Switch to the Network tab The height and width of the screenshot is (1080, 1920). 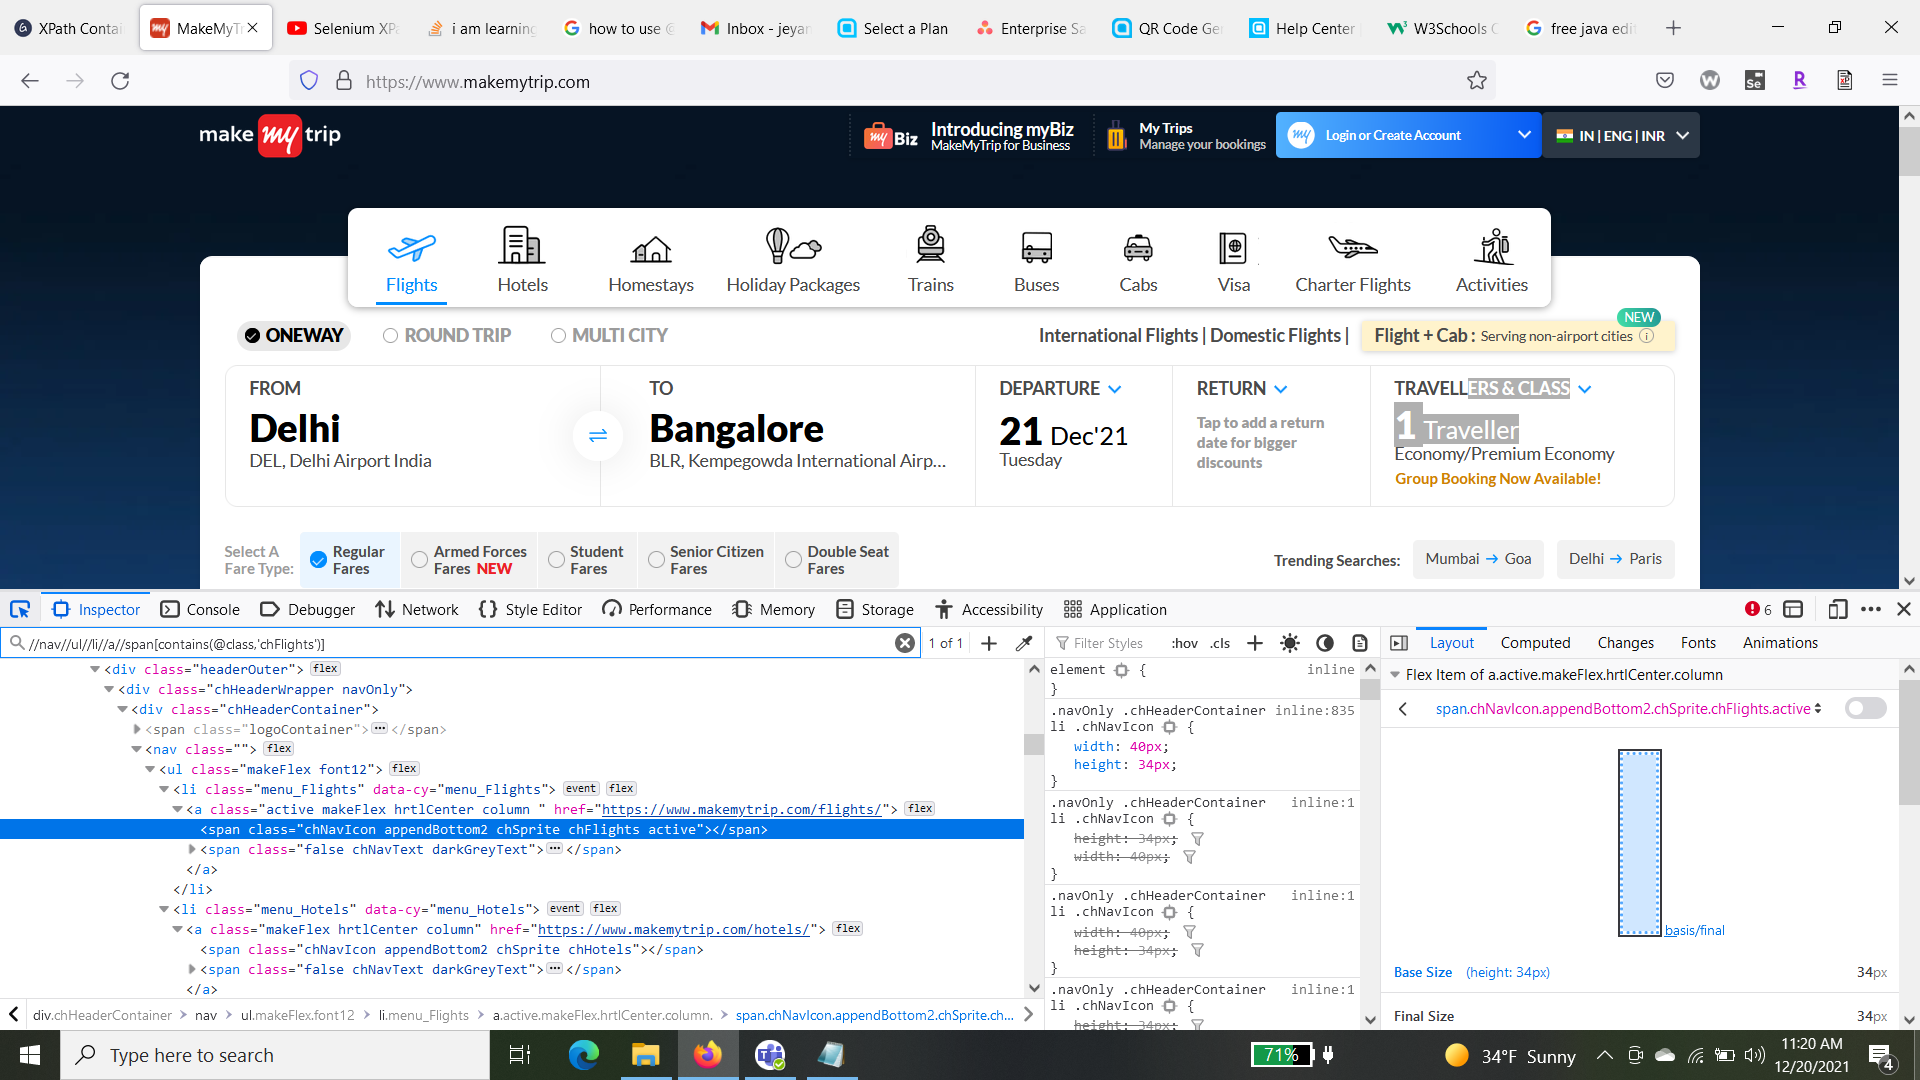tap(417, 609)
